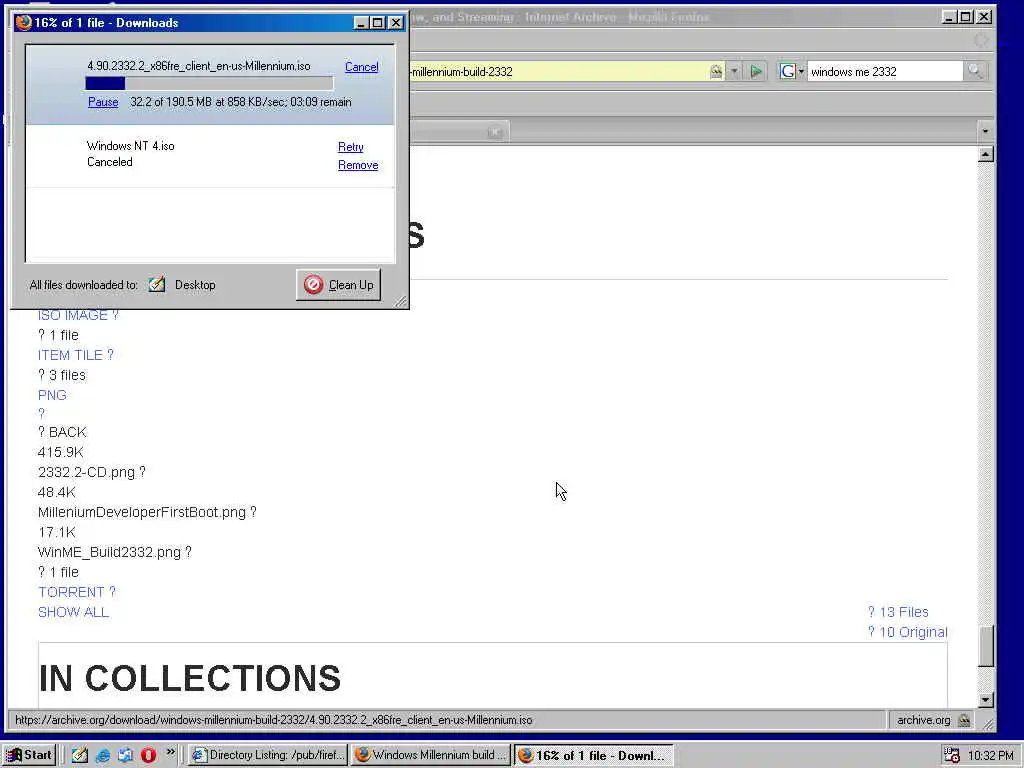Switch to 'Windows Millennium build' taskbar button
Viewport: 1024px width, 768px height.
pos(431,755)
